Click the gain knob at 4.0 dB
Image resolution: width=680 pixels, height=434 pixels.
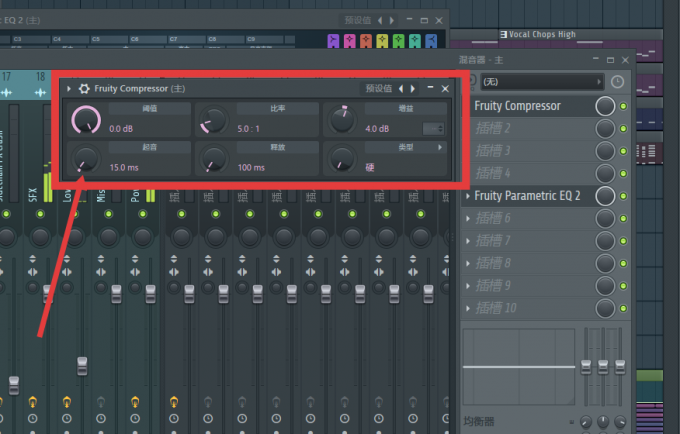pyautogui.click(x=342, y=120)
